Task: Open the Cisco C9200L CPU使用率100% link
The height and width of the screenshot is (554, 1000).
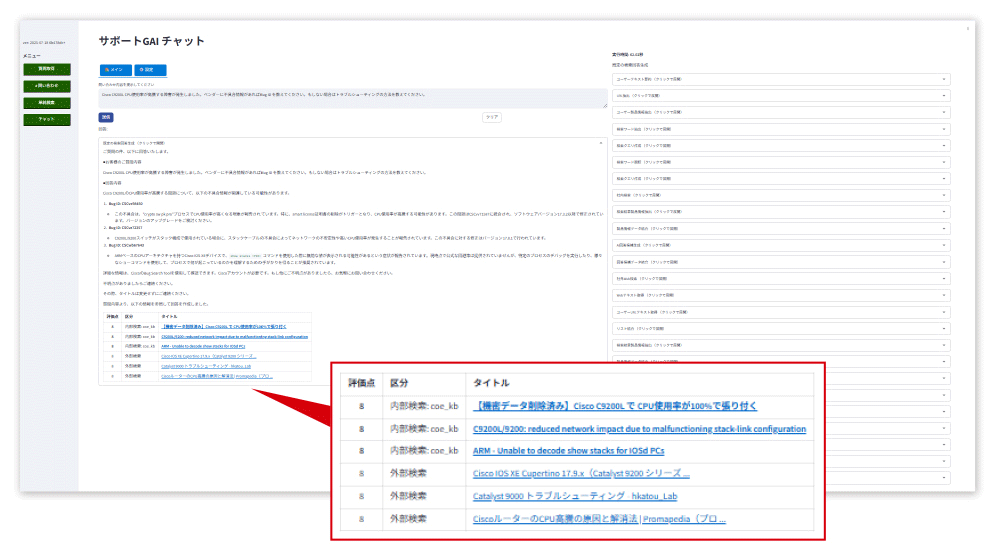Action: (614, 407)
